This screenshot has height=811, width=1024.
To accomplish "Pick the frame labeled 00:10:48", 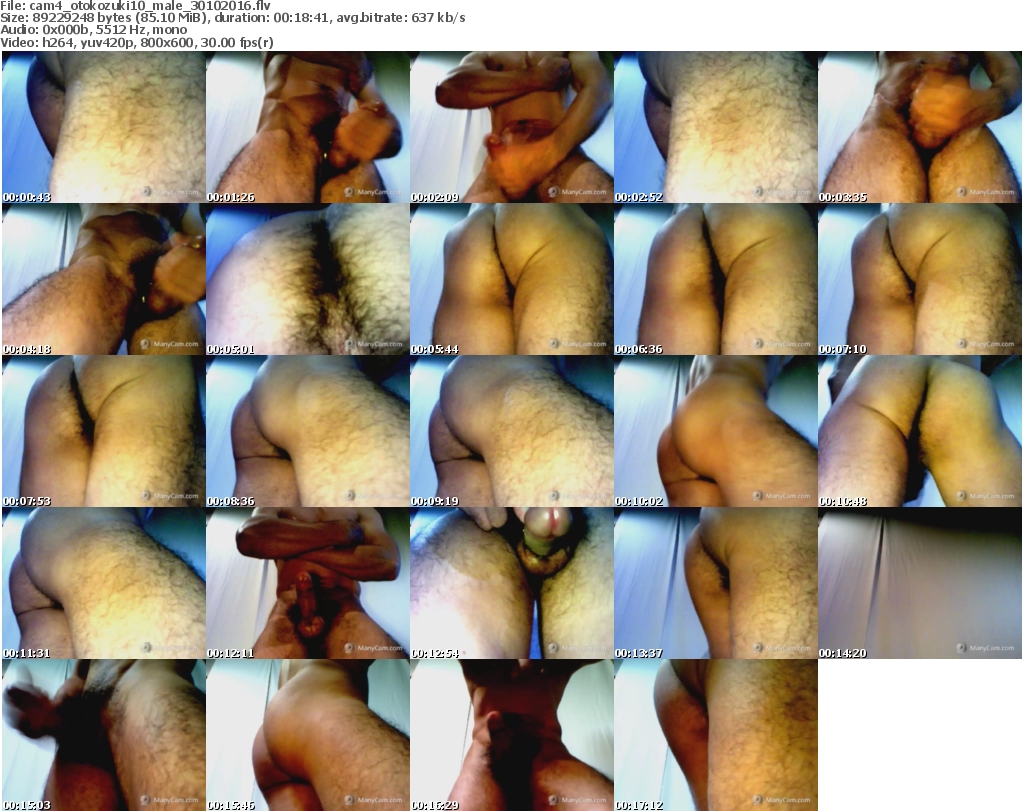I will (920, 431).
